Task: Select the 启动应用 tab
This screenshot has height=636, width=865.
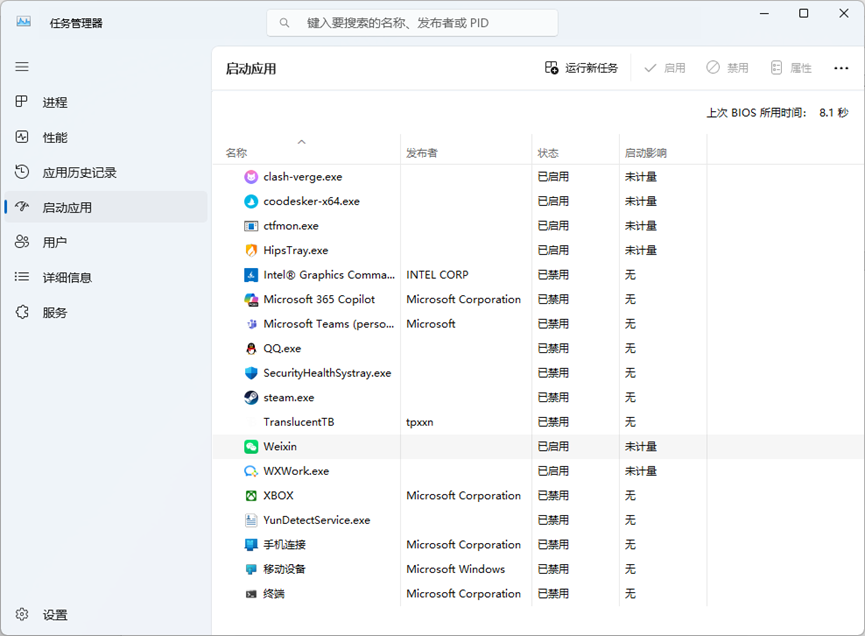Action: click(x=106, y=207)
